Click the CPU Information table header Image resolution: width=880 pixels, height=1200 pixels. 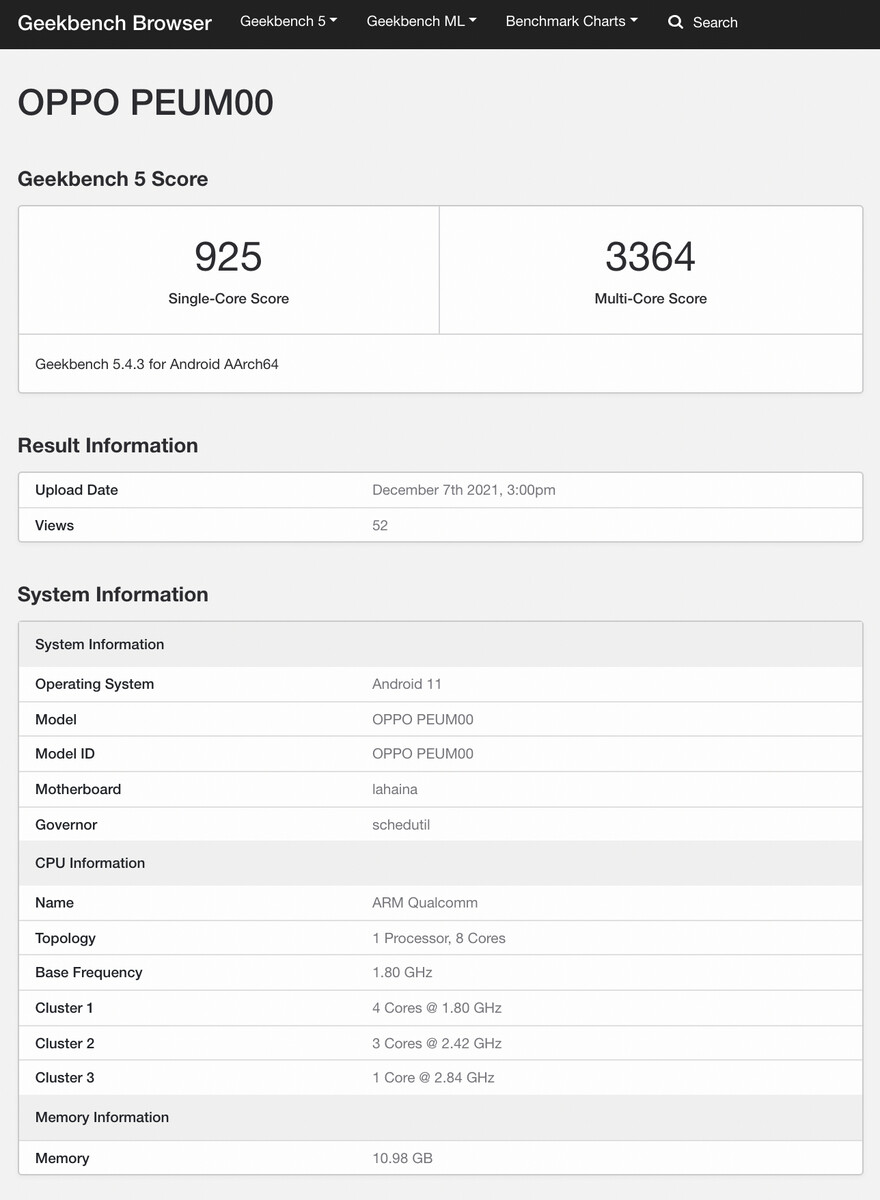point(440,863)
